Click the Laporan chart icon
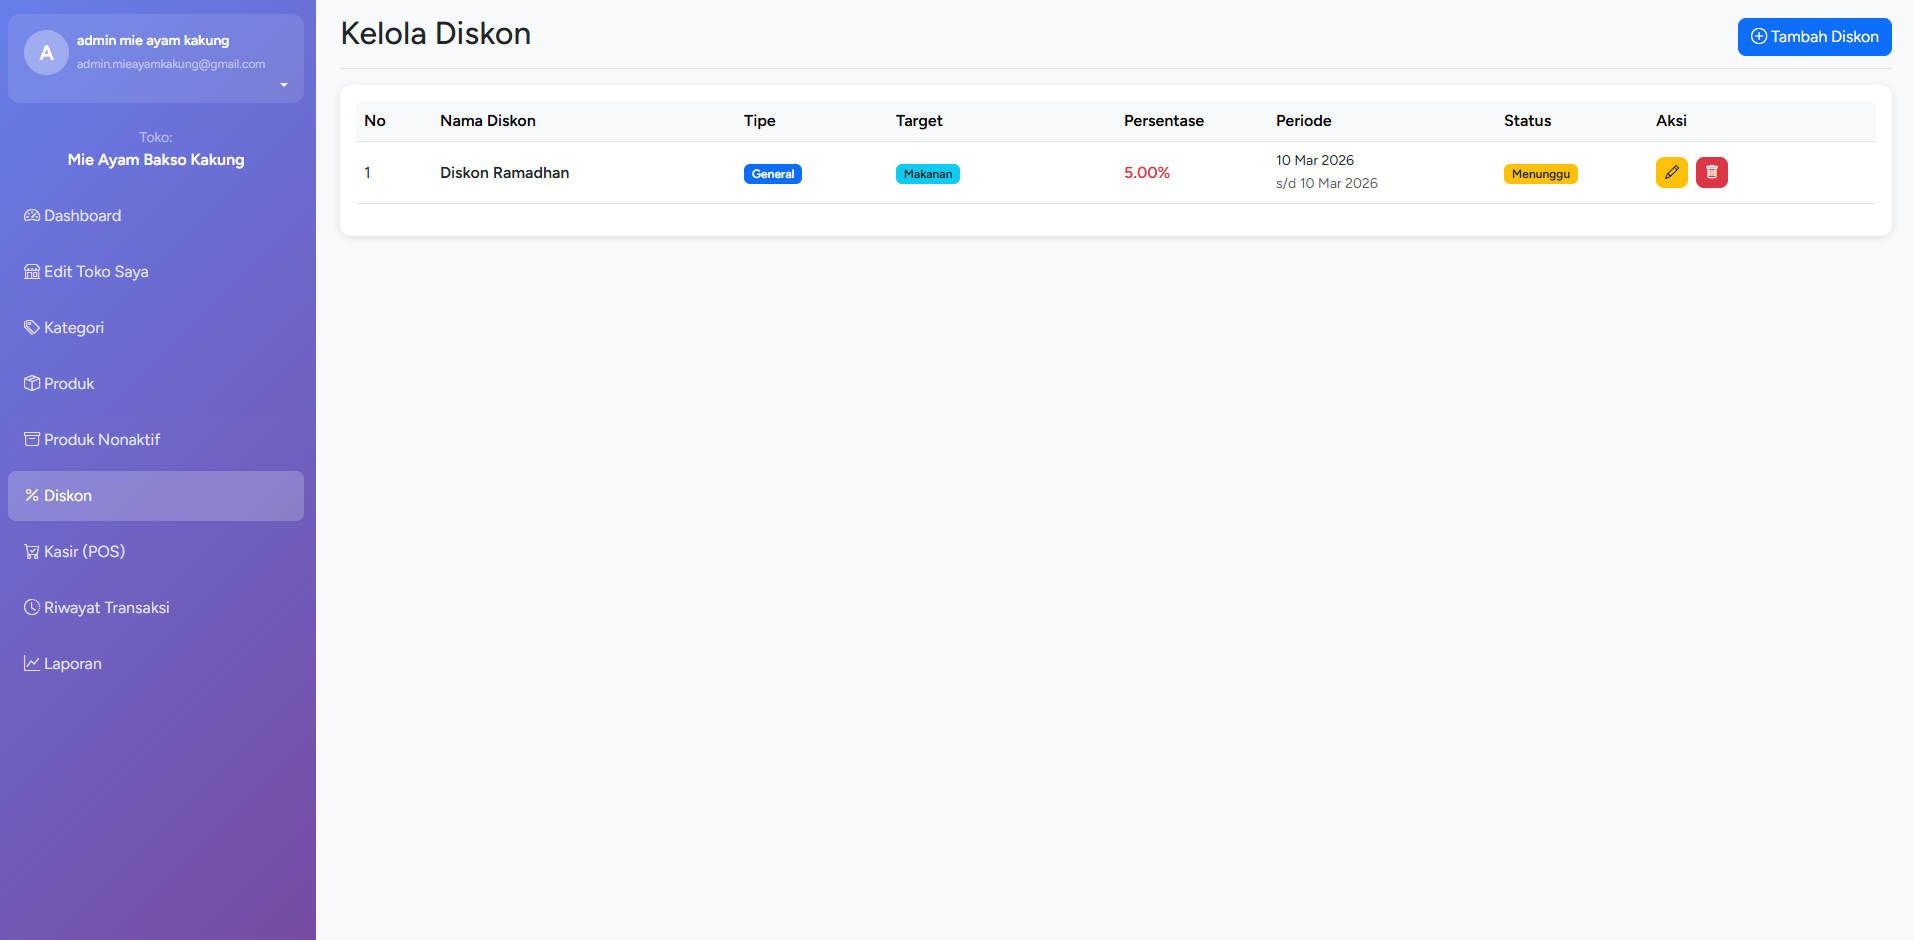 (32, 664)
